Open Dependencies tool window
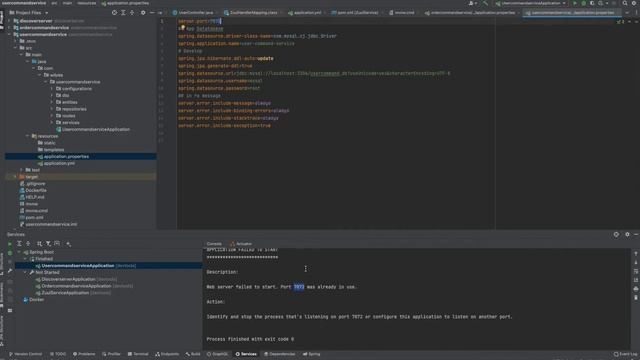The image size is (640, 360). coord(279,354)
